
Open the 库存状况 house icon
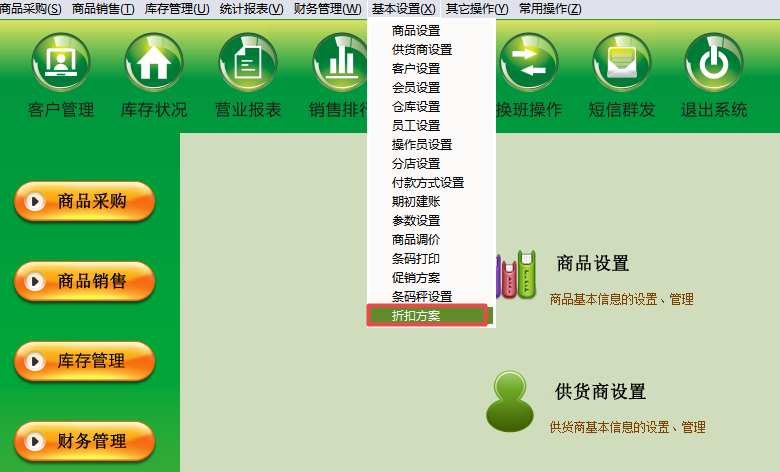(x=154, y=62)
